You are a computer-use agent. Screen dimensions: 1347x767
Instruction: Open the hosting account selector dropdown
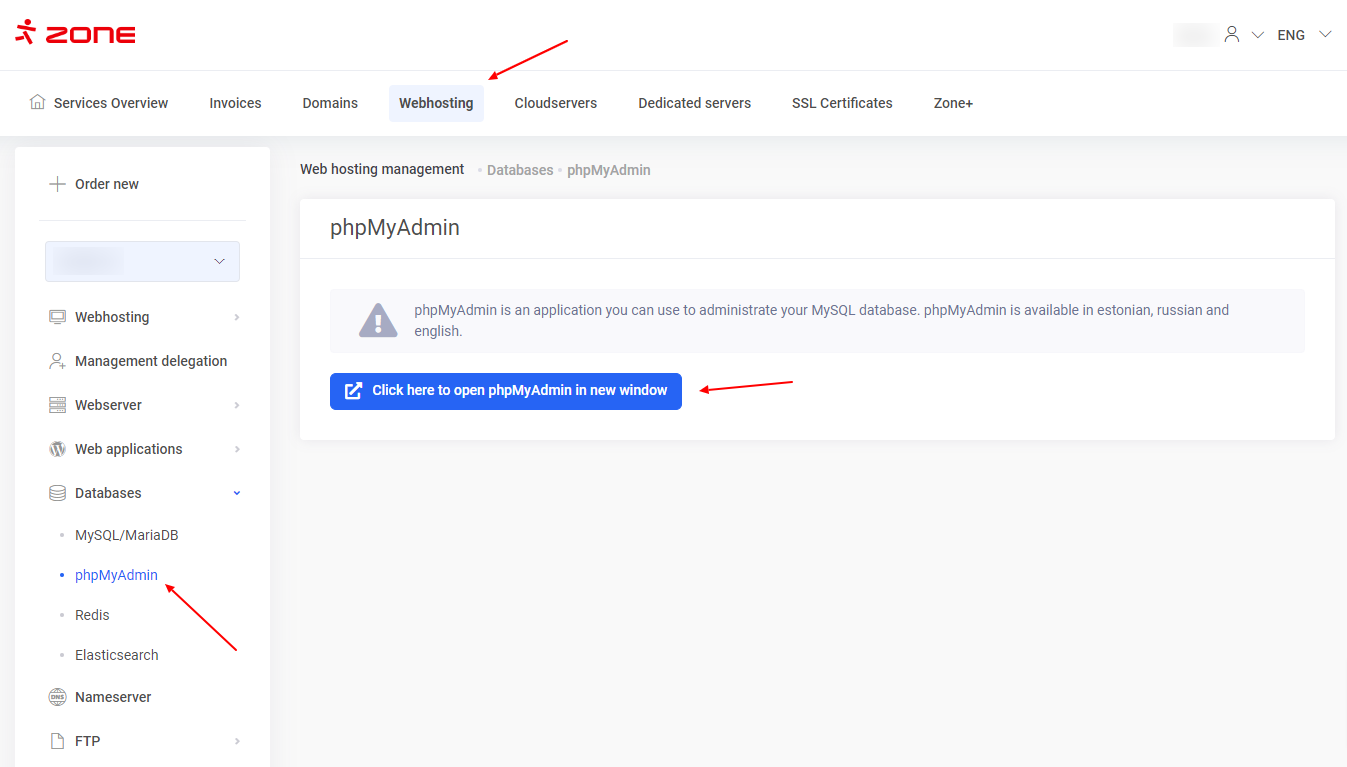[142, 261]
